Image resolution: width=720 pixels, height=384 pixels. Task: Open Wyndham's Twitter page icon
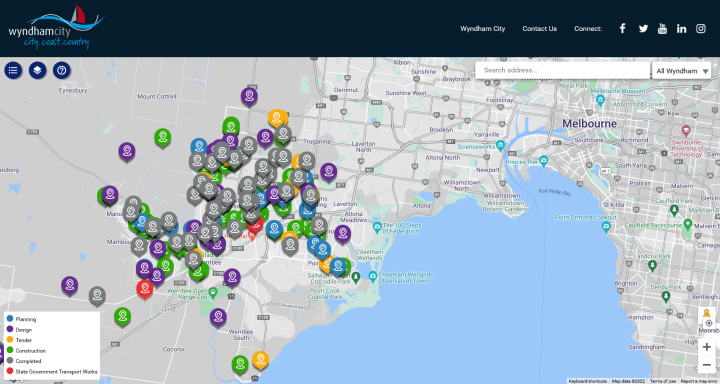click(x=643, y=28)
